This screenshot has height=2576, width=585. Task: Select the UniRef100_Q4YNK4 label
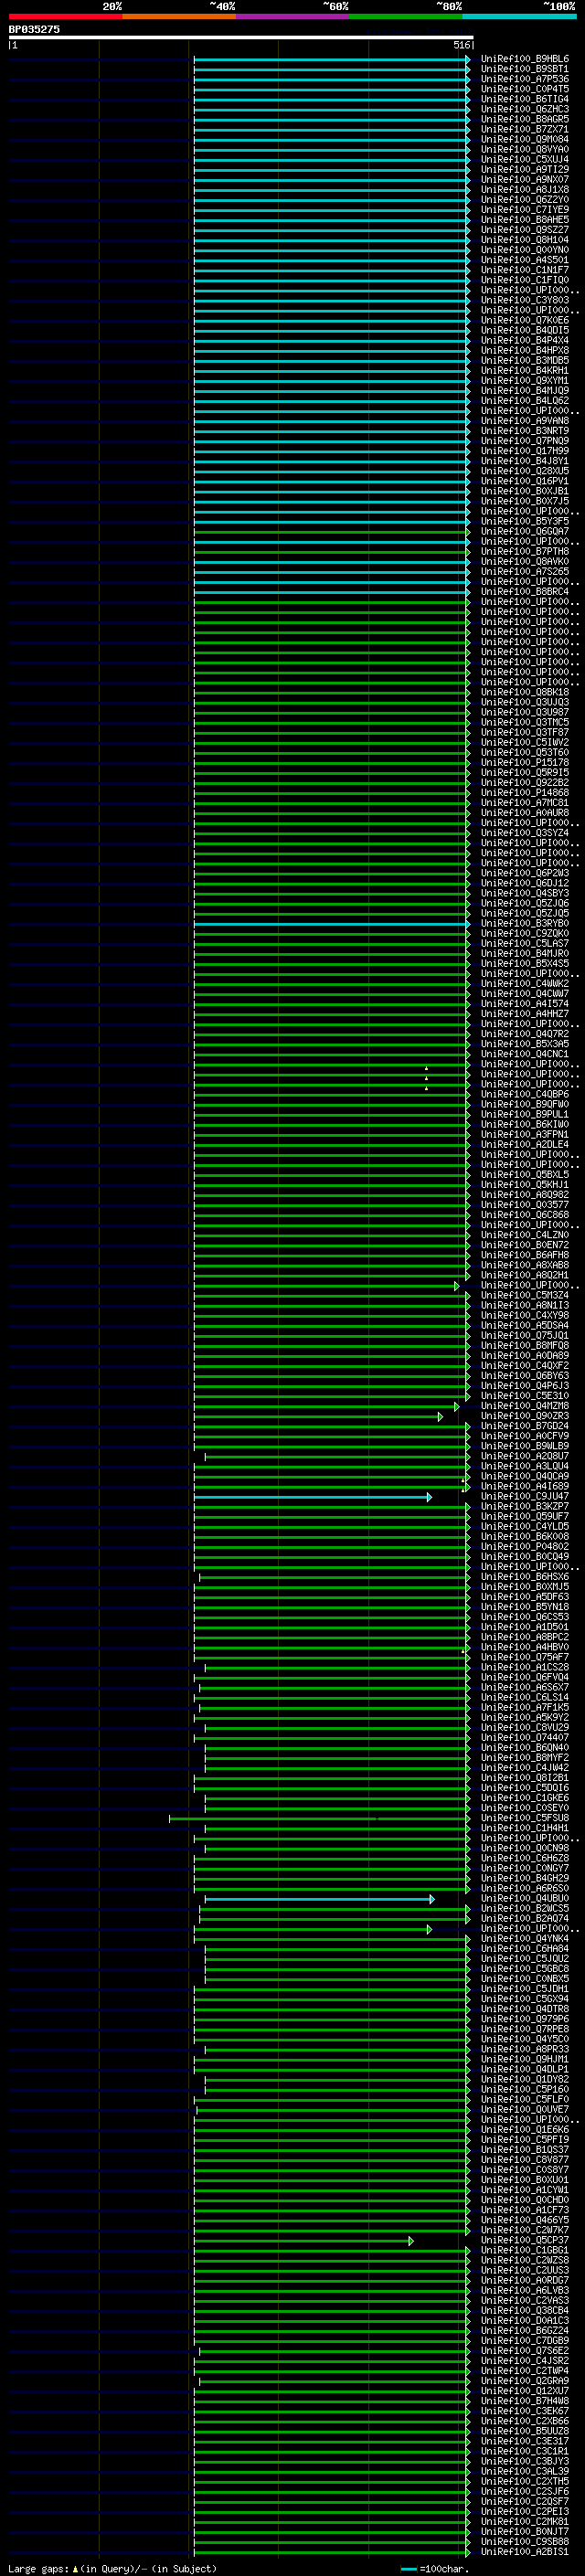525,1939
